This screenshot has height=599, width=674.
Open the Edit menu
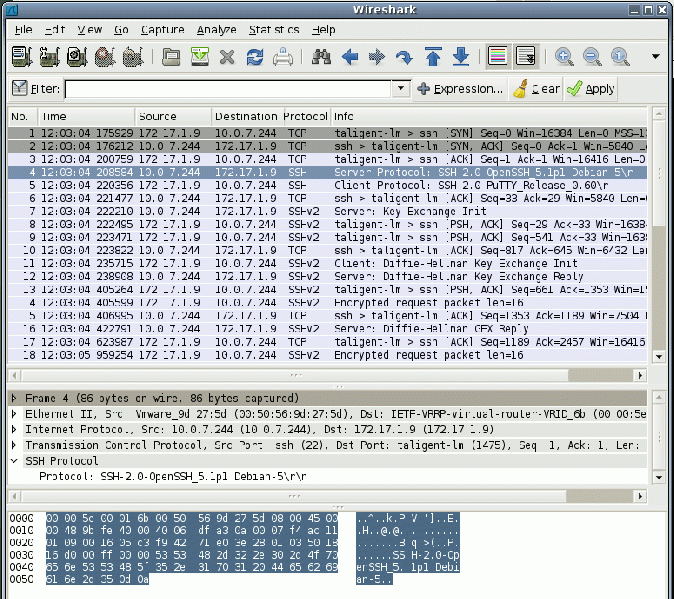pyautogui.click(x=55, y=30)
